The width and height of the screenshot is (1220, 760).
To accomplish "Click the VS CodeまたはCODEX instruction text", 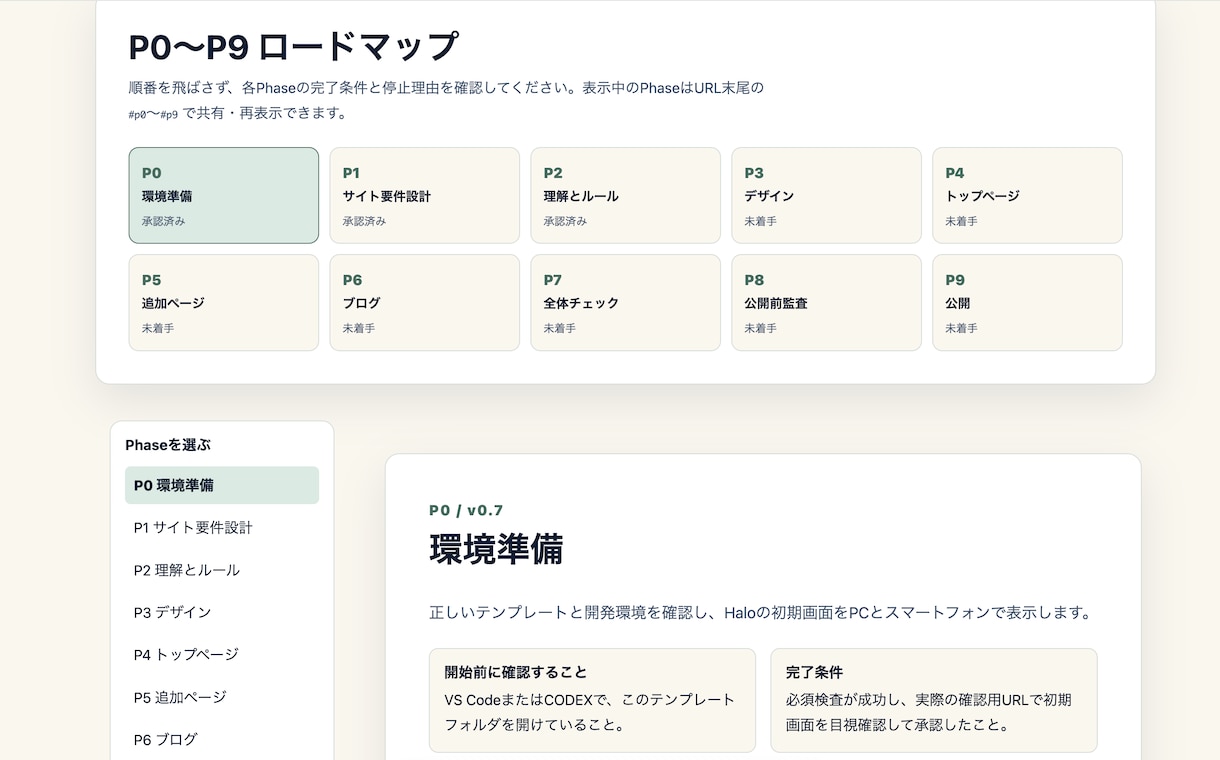I will click(x=589, y=712).
